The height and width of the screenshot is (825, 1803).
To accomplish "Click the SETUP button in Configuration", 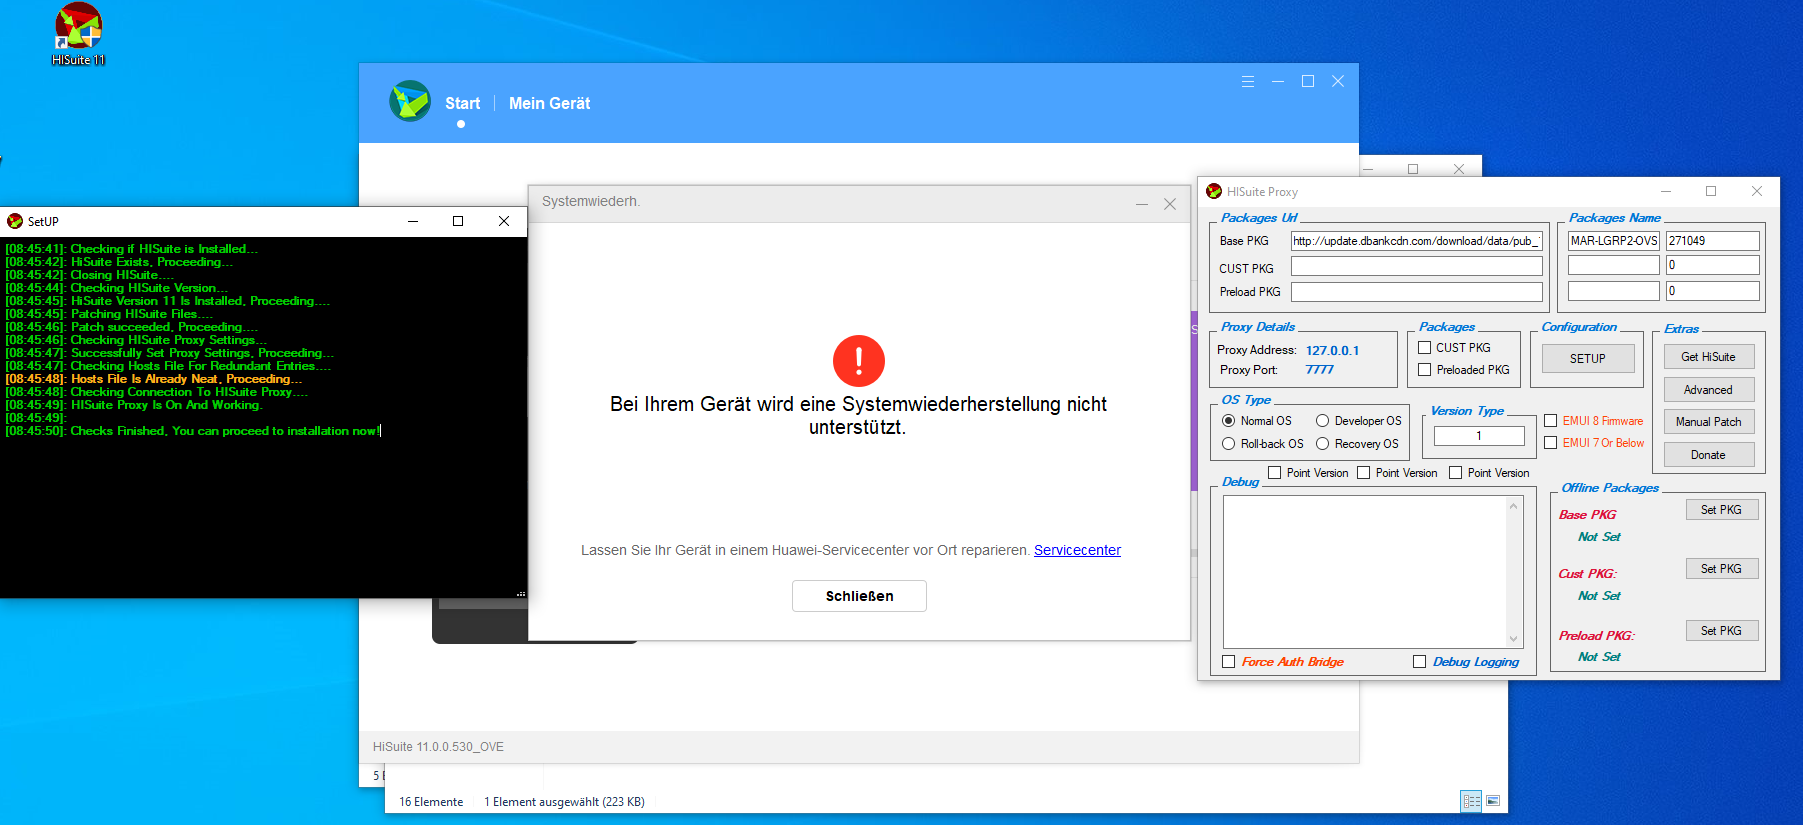I will coord(1587,359).
